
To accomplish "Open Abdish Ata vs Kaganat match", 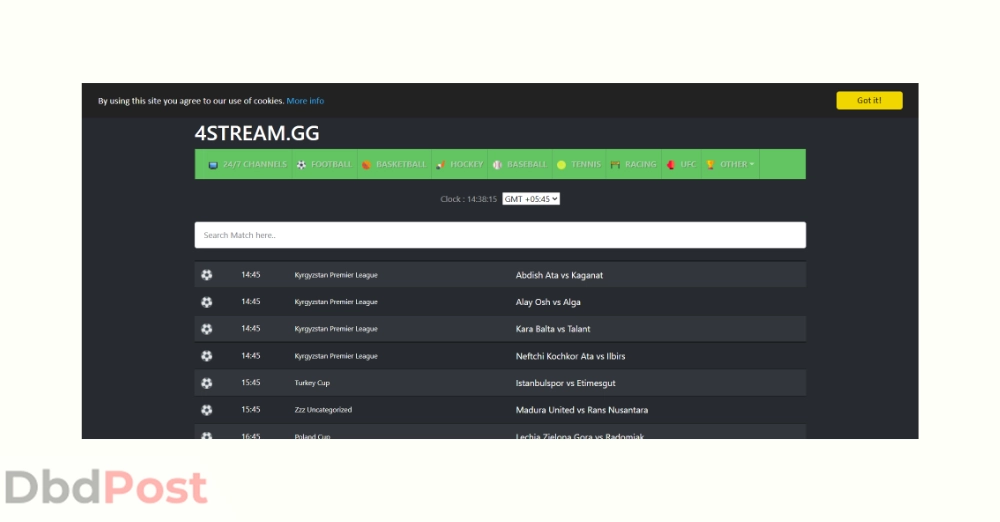I will (559, 275).
